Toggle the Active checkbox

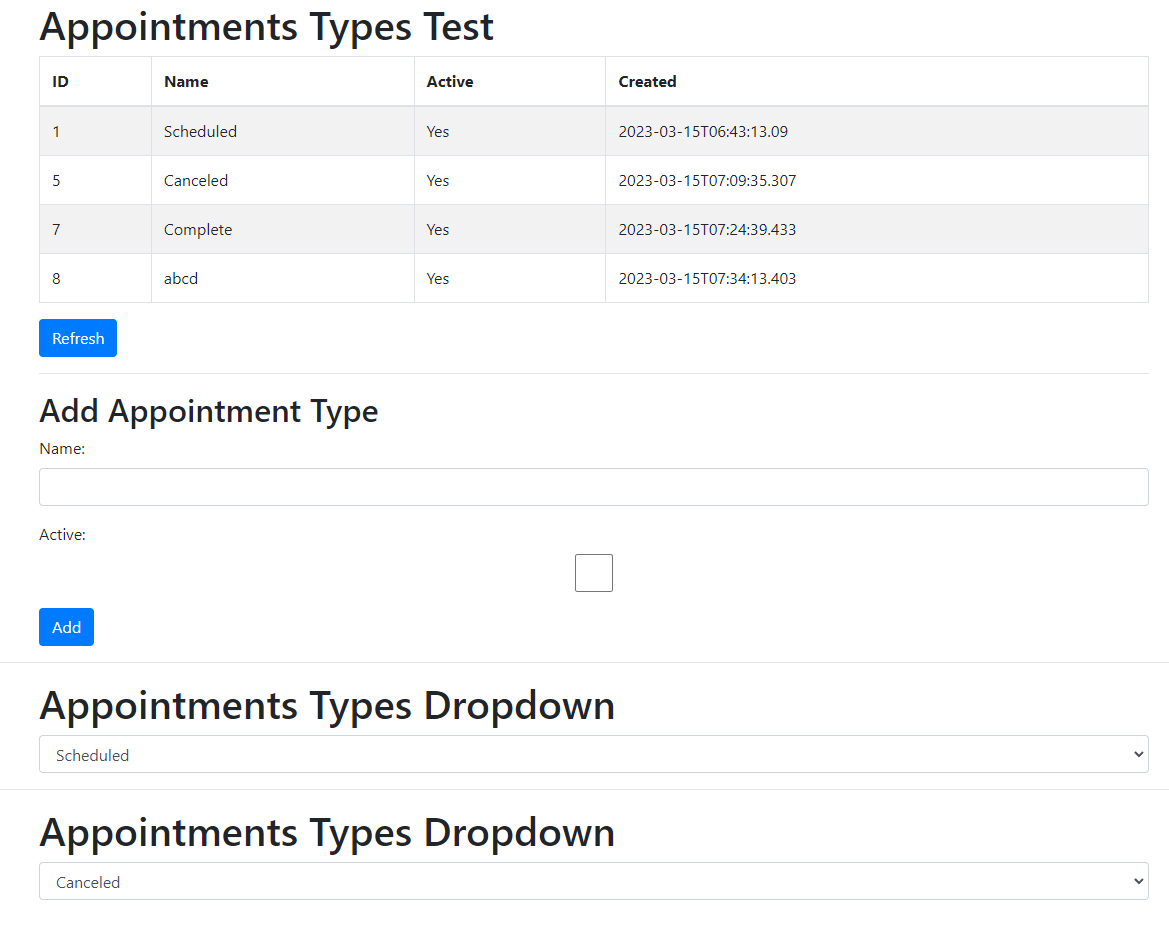click(593, 573)
